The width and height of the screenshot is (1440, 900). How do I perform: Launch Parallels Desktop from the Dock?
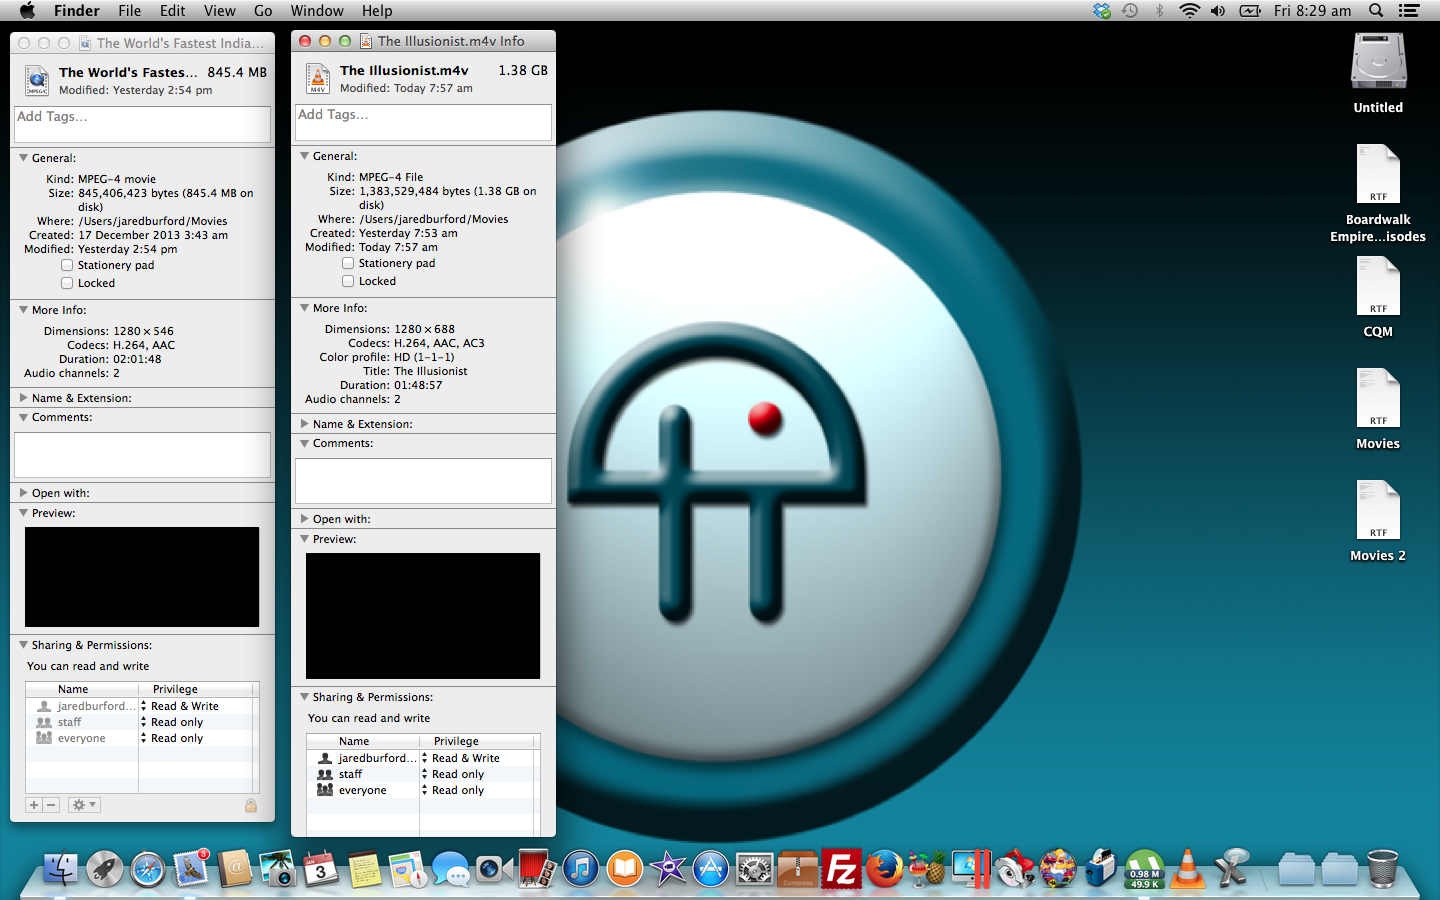(x=971, y=868)
